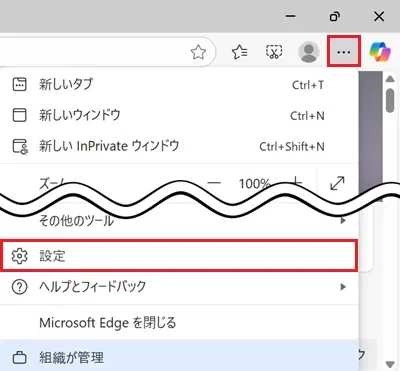Increase zoom with plus button

pyautogui.click(x=296, y=183)
